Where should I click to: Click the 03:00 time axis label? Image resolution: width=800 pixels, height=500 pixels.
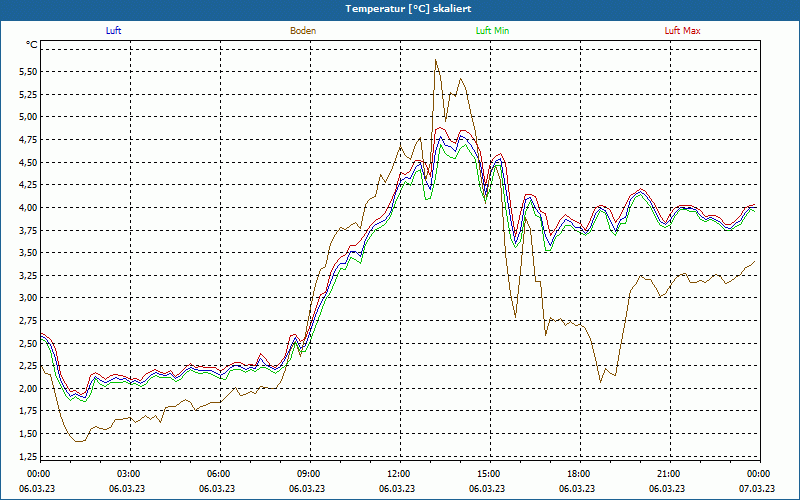coord(129,474)
